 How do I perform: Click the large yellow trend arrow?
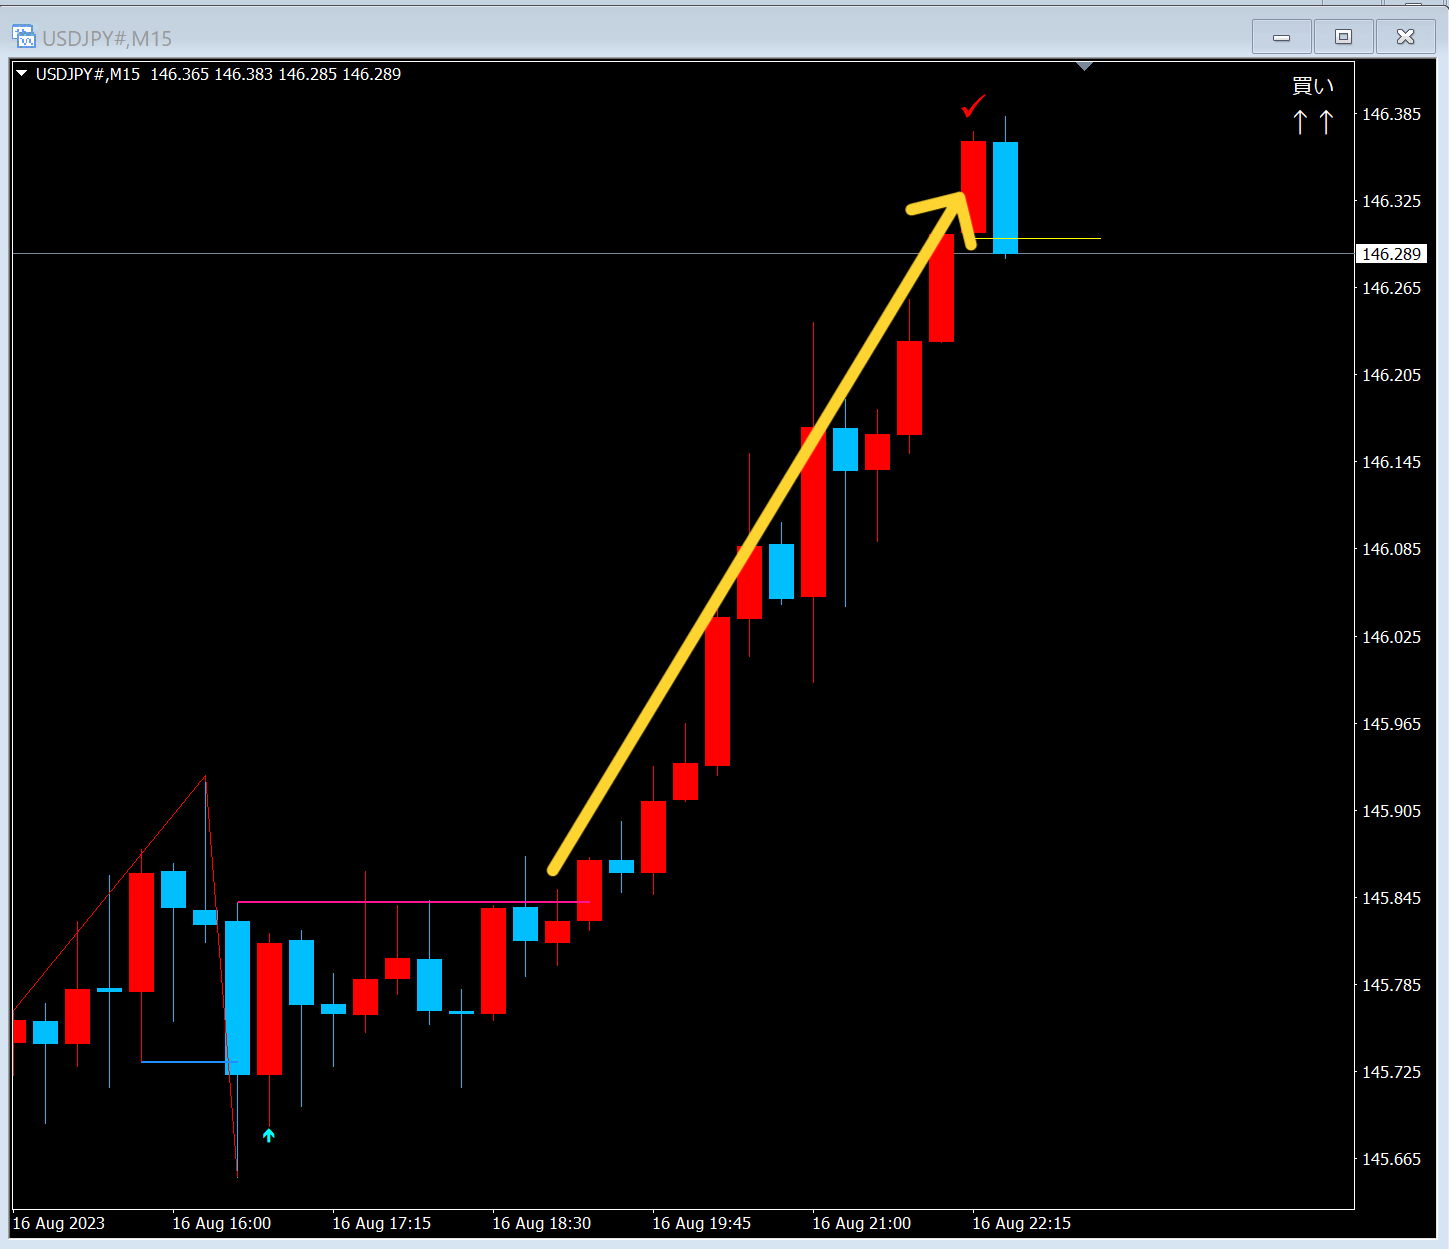click(760, 530)
